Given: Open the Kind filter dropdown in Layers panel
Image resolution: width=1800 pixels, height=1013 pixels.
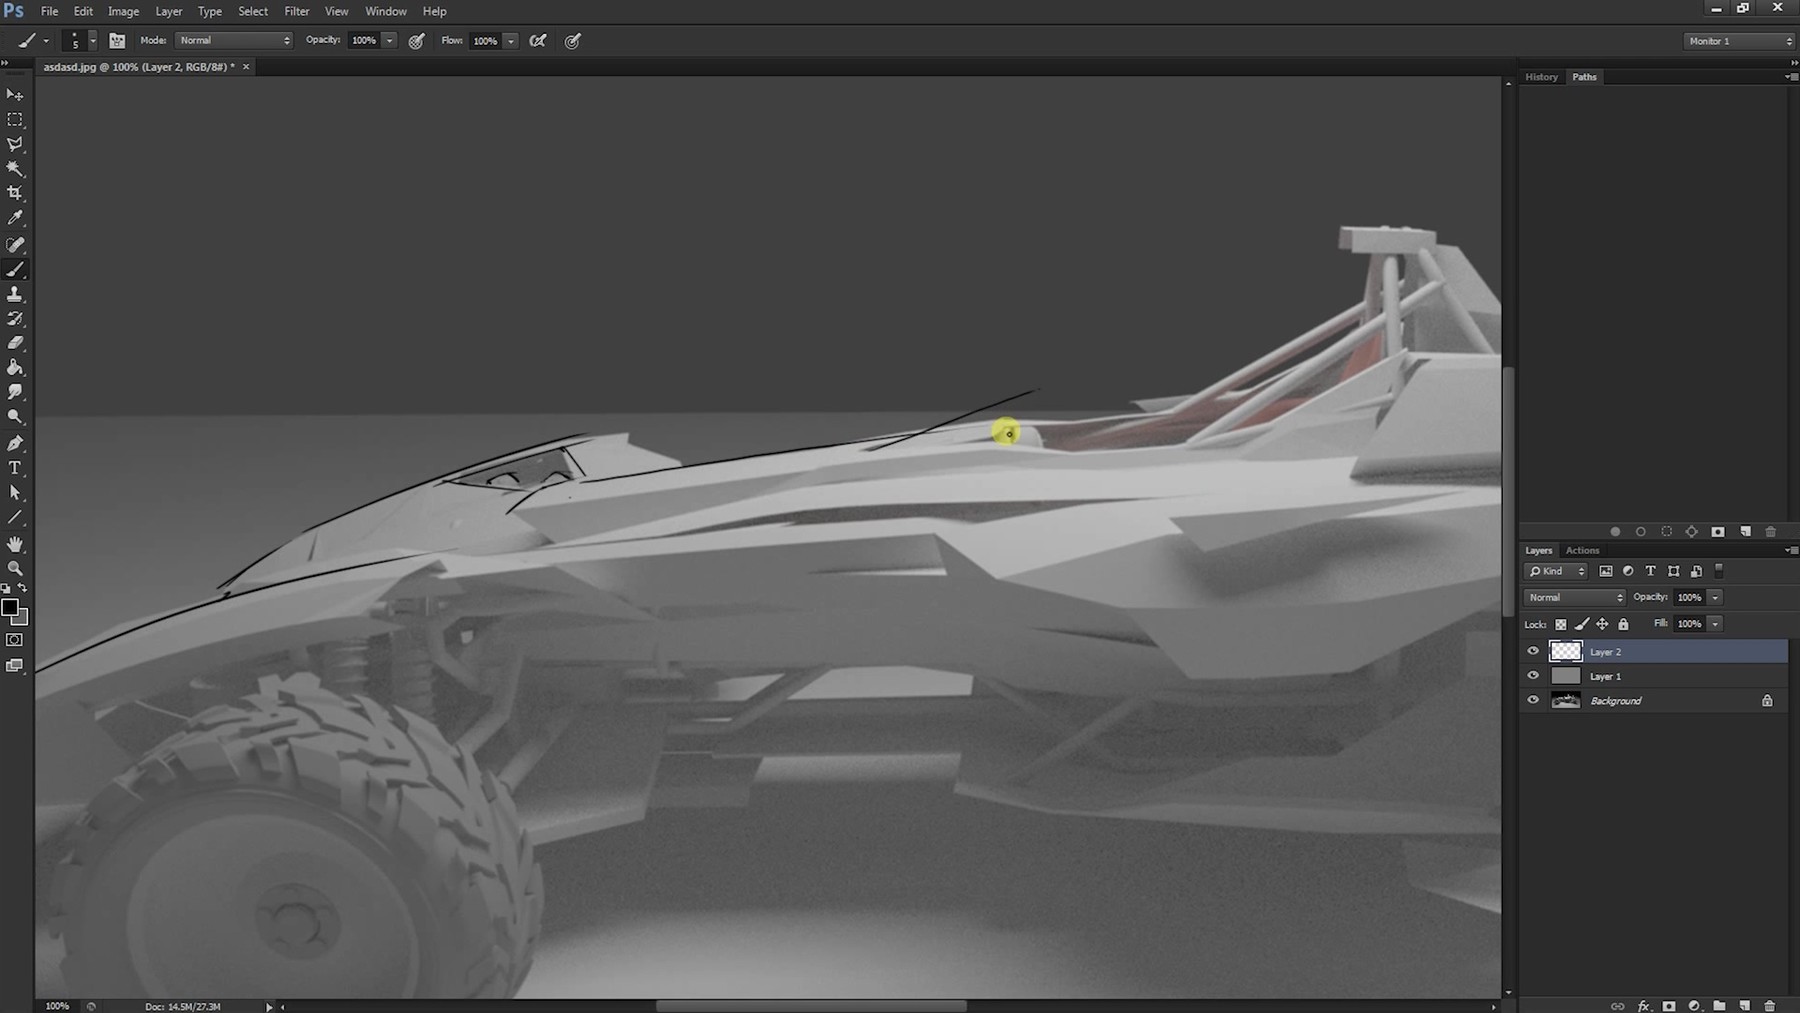Looking at the screenshot, I should click(1555, 571).
